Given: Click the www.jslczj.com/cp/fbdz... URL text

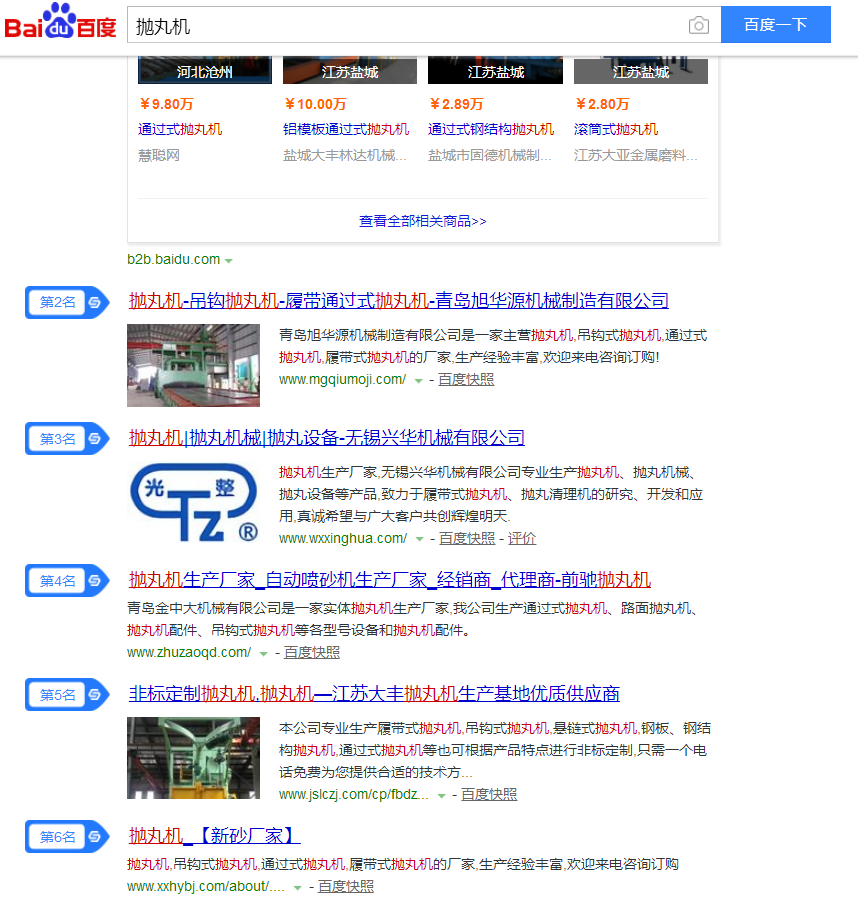Looking at the screenshot, I should point(354,795).
